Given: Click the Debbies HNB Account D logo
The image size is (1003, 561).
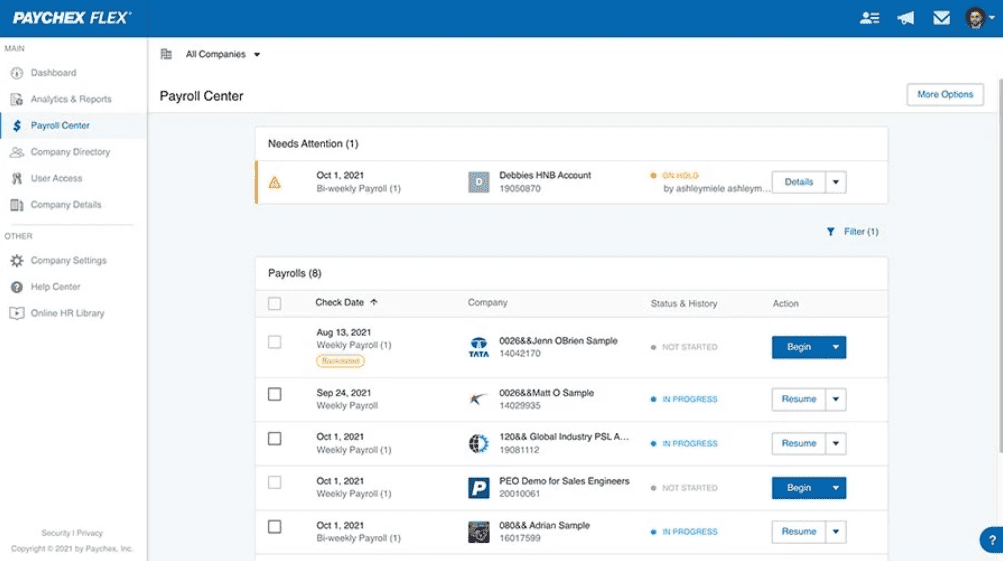Looking at the screenshot, I should [478, 182].
